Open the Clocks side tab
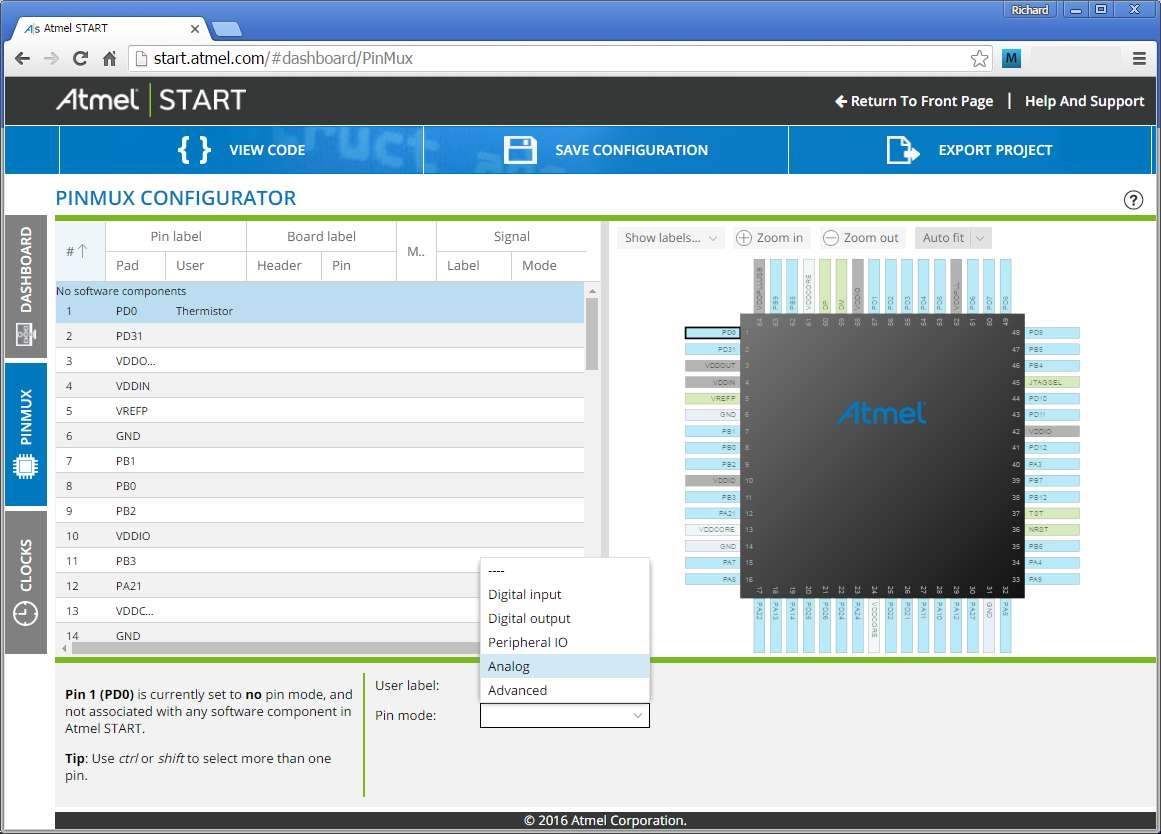Viewport: 1161px width, 834px height. (x=26, y=582)
